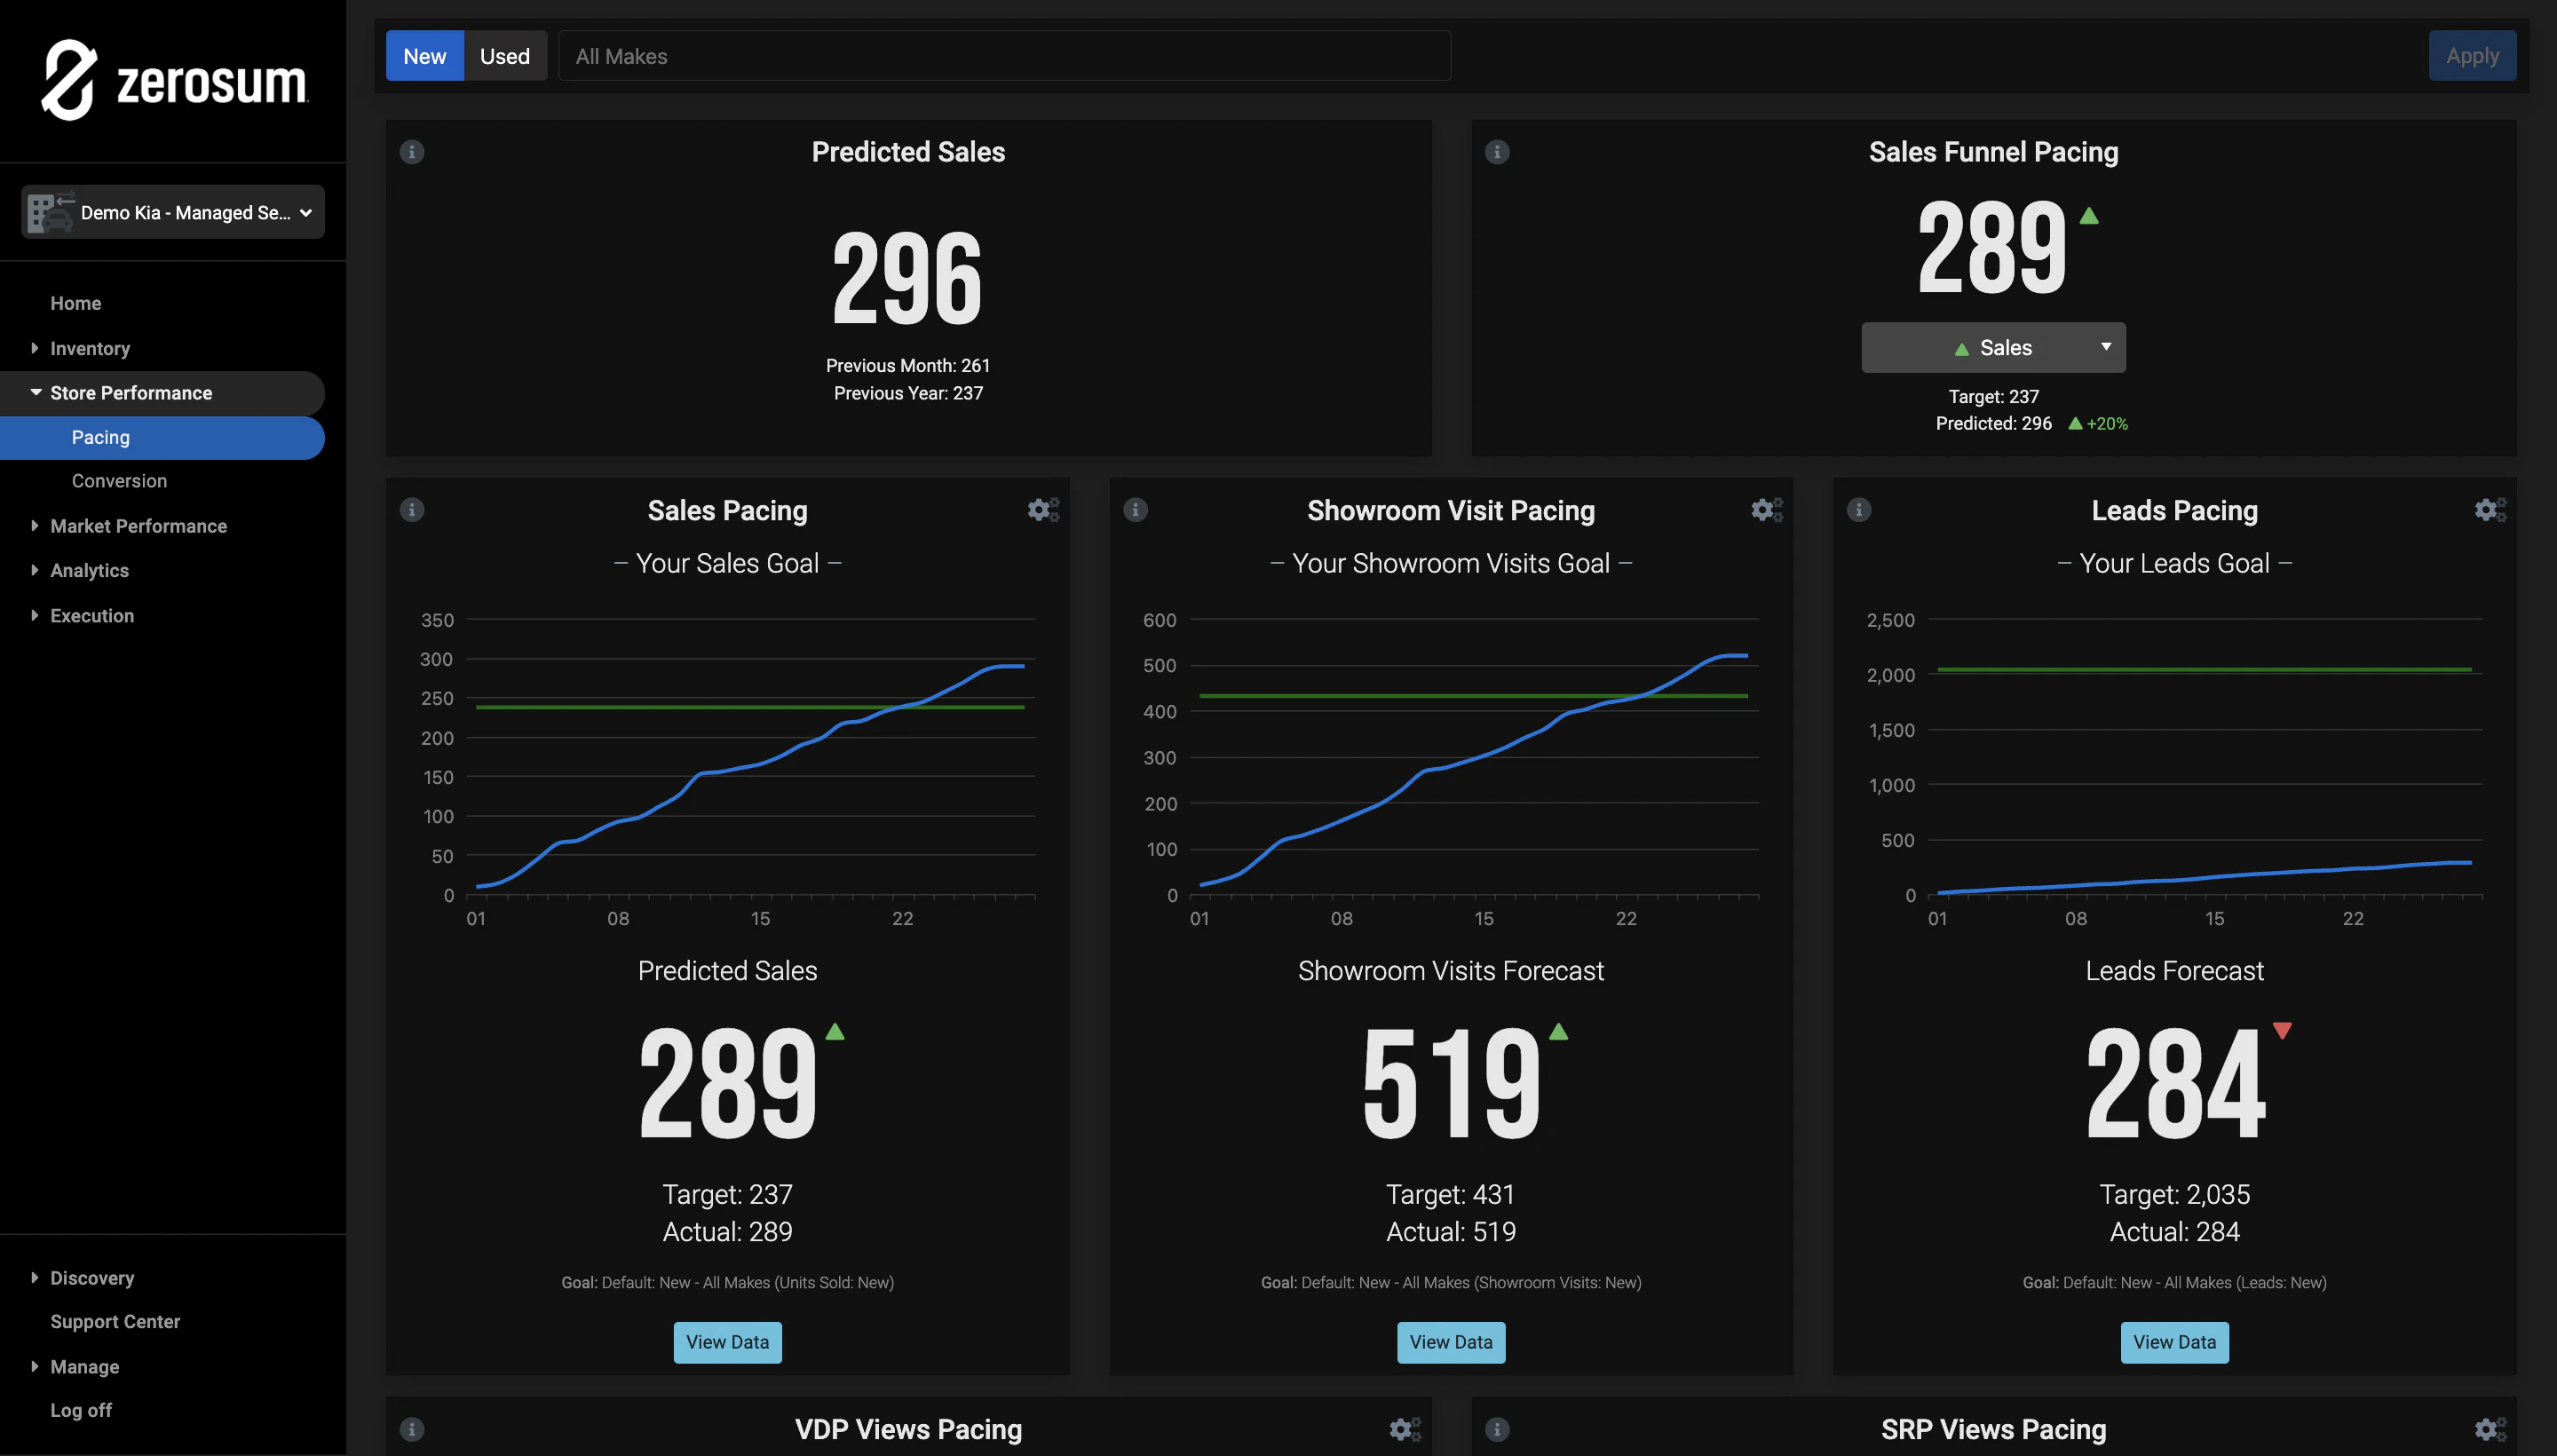
Task: Open Demo Kia dealership selector
Action: (173, 212)
